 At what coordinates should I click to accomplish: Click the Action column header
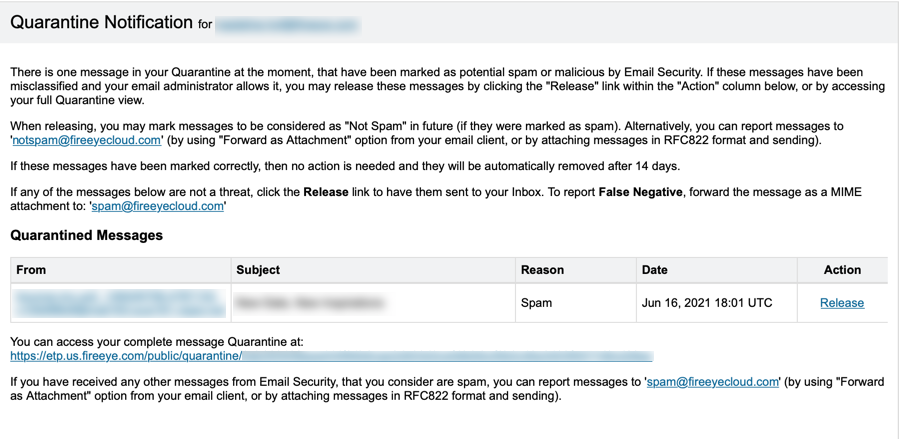[842, 270]
